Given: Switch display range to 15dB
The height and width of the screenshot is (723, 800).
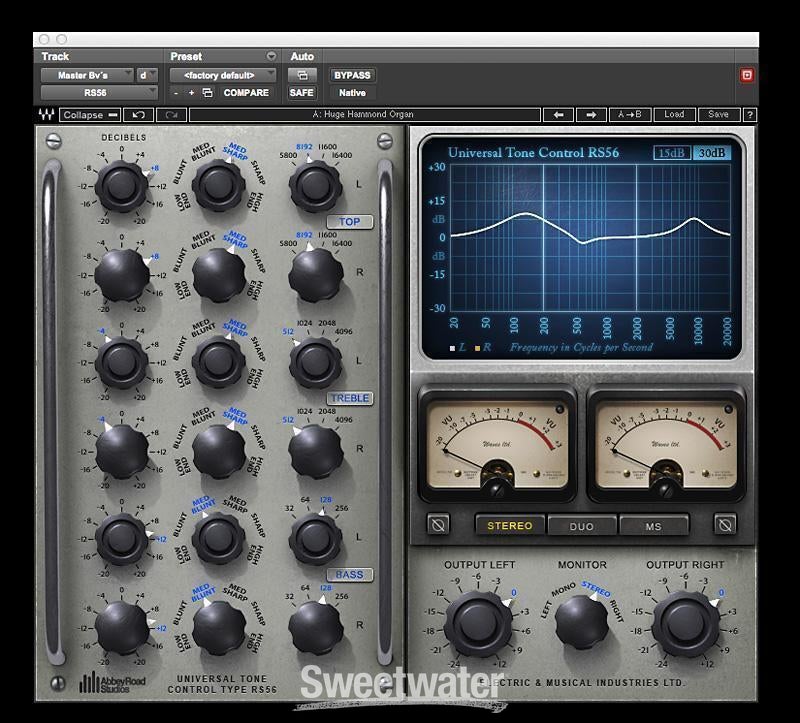Looking at the screenshot, I should point(672,153).
